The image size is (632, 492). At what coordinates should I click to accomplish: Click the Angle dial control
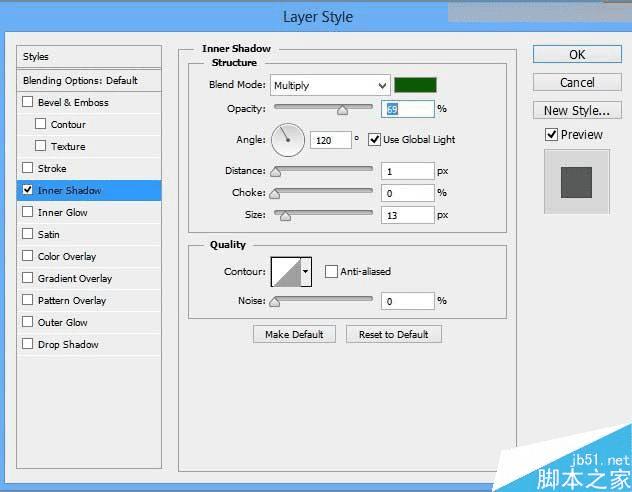click(288, 140)
